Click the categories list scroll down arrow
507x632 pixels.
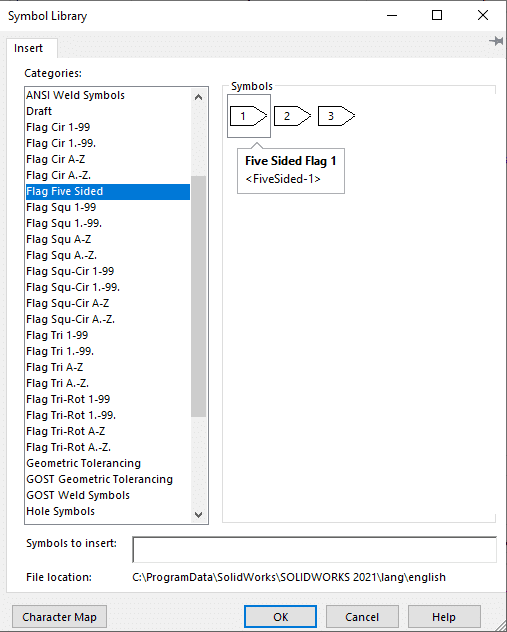click(x=198, y=514)
